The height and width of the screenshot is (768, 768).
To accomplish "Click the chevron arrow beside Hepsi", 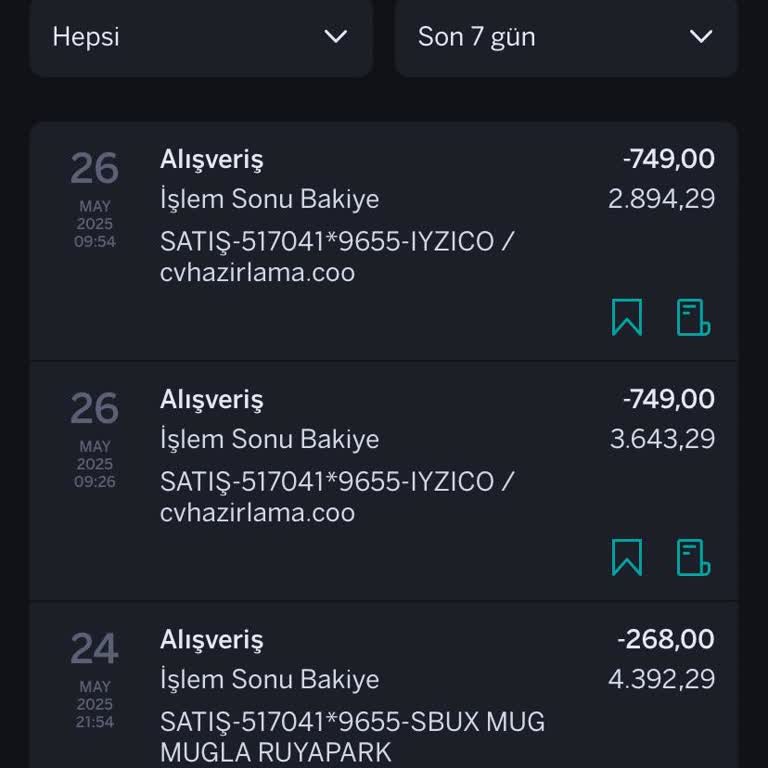I will point(336,37).
